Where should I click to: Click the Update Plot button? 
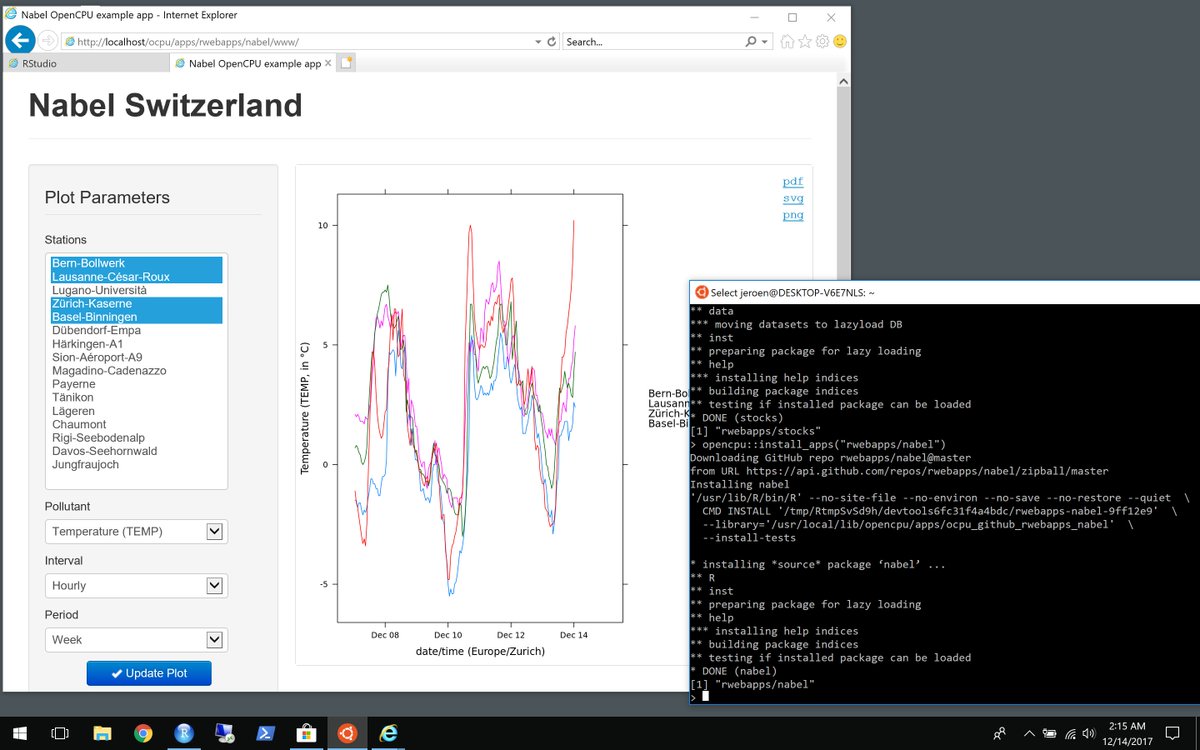pos(149,673)
